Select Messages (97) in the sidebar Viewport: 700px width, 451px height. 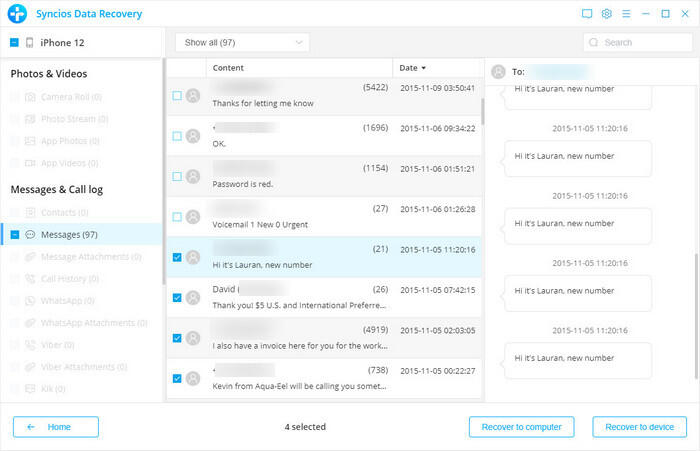point(68,234)
